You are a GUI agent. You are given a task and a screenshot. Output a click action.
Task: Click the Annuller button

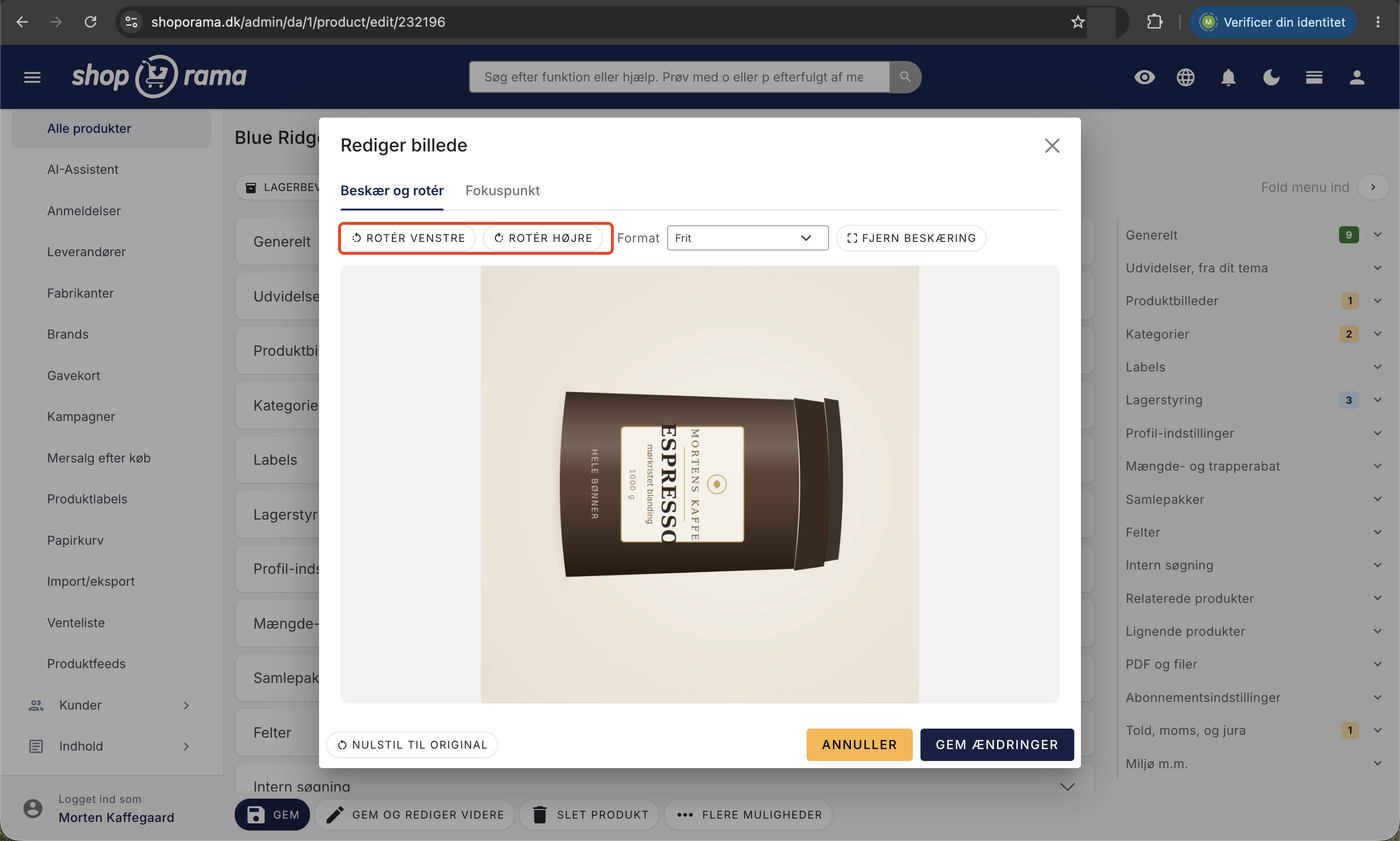coord(859,745)
